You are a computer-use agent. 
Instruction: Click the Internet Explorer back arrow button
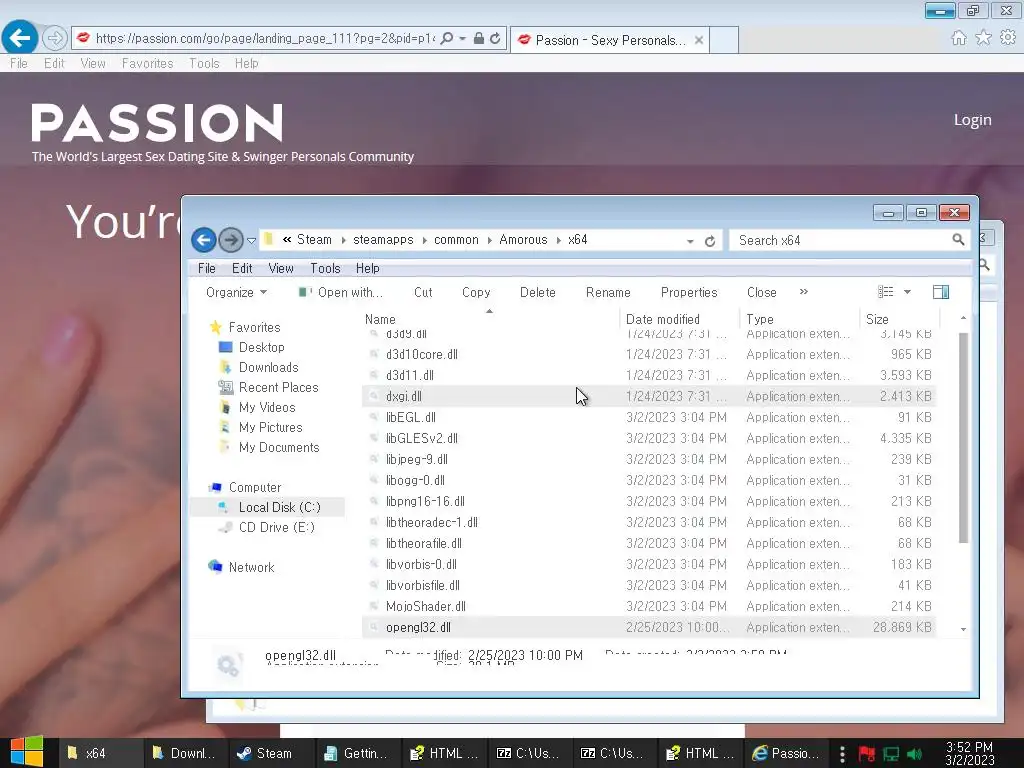[20, 38]
